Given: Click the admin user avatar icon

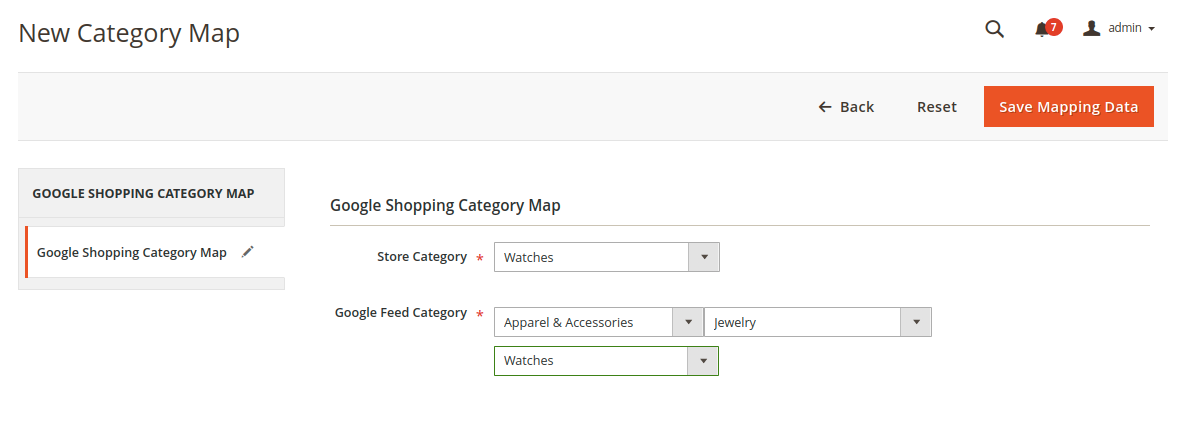Looking at the screenshot, I should click(1092, 28).
